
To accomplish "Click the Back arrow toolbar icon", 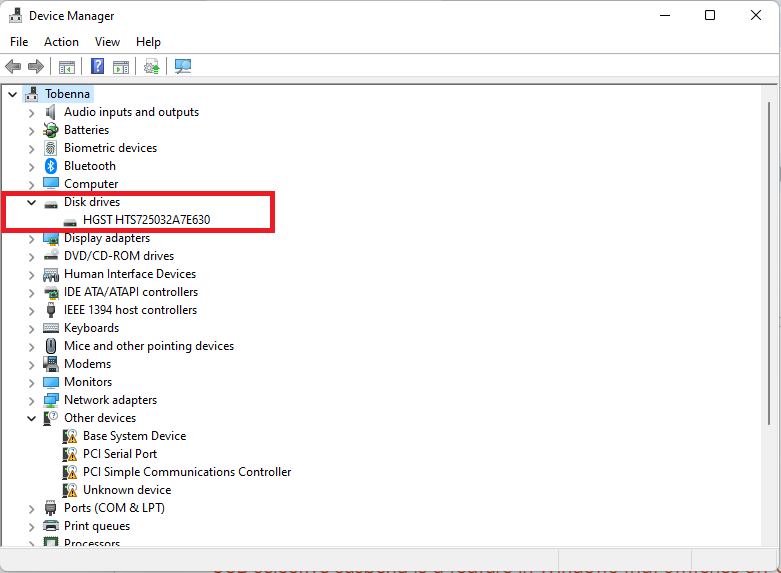I will coord(13,66).
